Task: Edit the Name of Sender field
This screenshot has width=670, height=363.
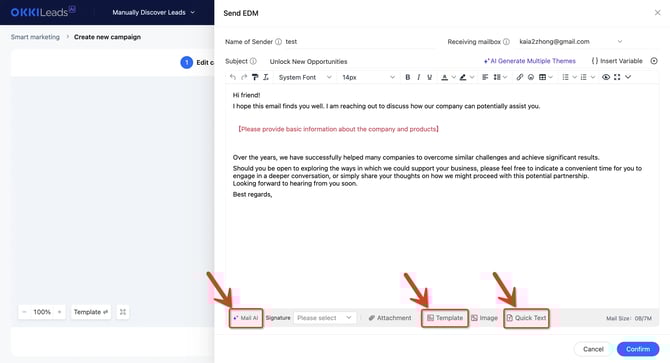Action: (x=360, y=41)
